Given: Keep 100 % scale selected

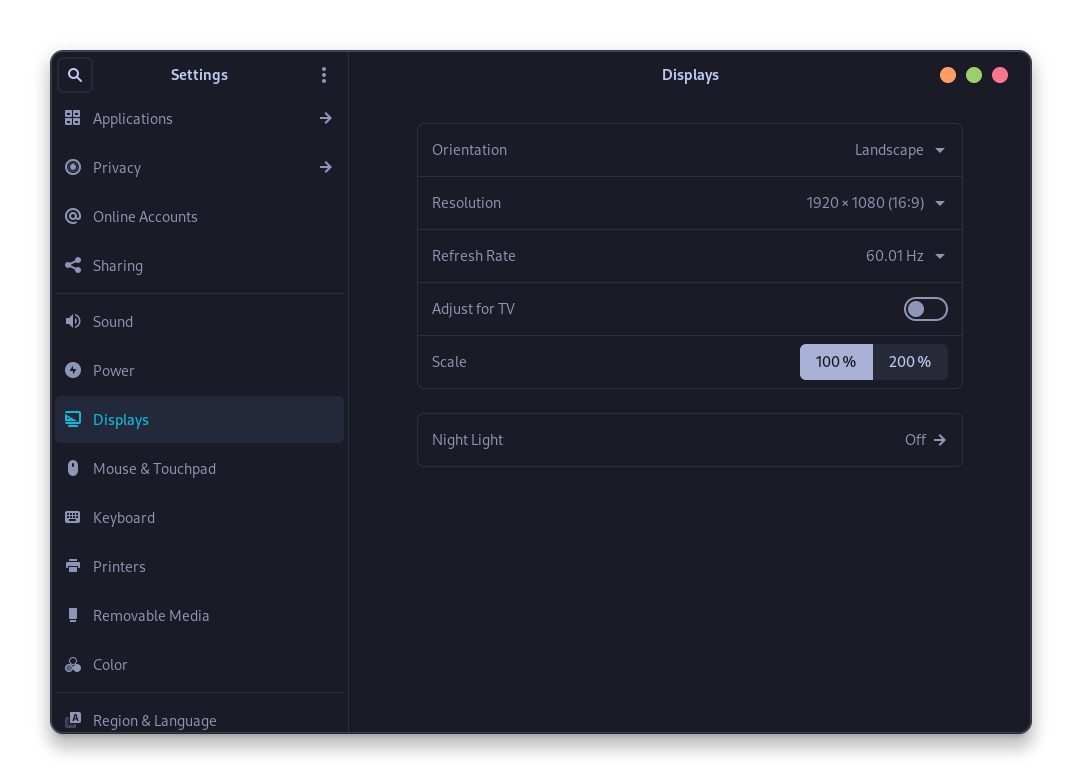Looking at the screenshot, I should point(836,361).
